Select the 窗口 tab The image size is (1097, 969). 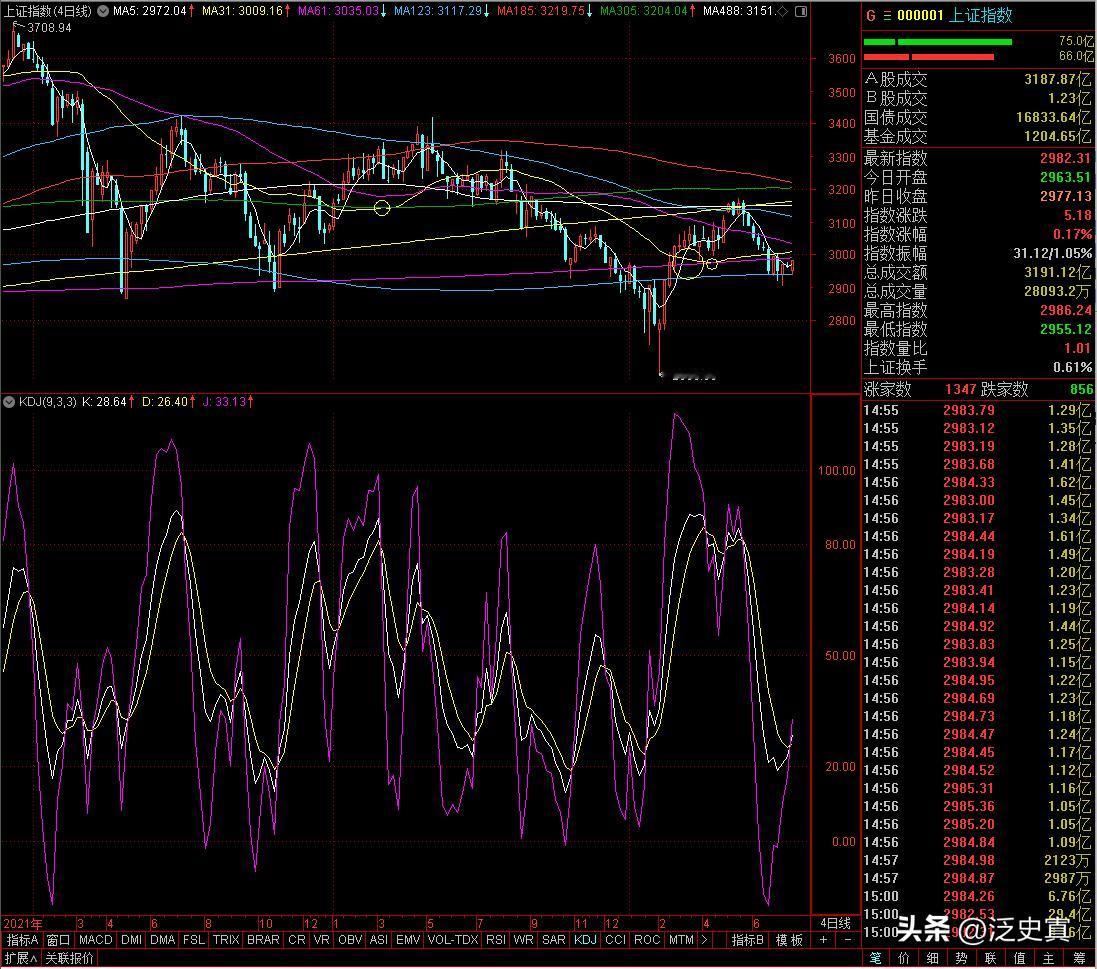(x=59, y=940)
